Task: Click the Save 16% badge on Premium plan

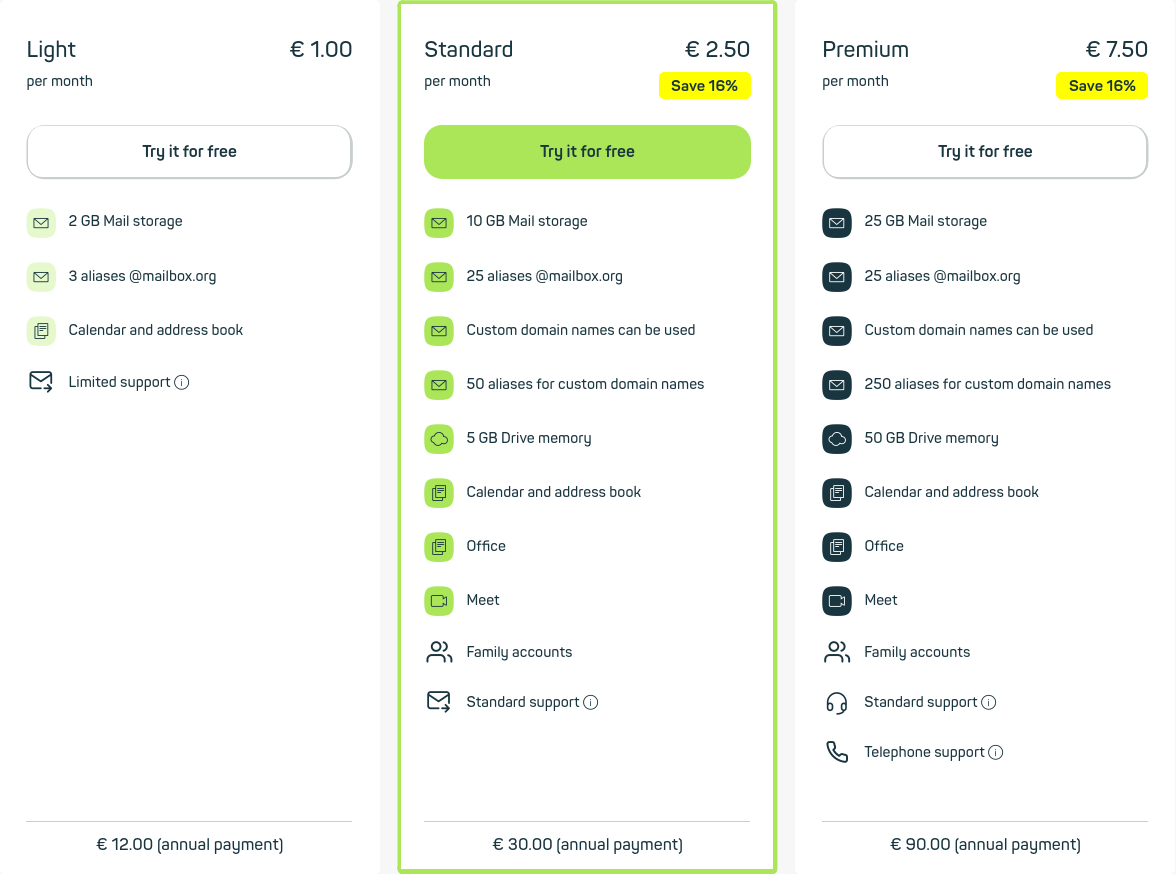Action: click(1102, 86)
